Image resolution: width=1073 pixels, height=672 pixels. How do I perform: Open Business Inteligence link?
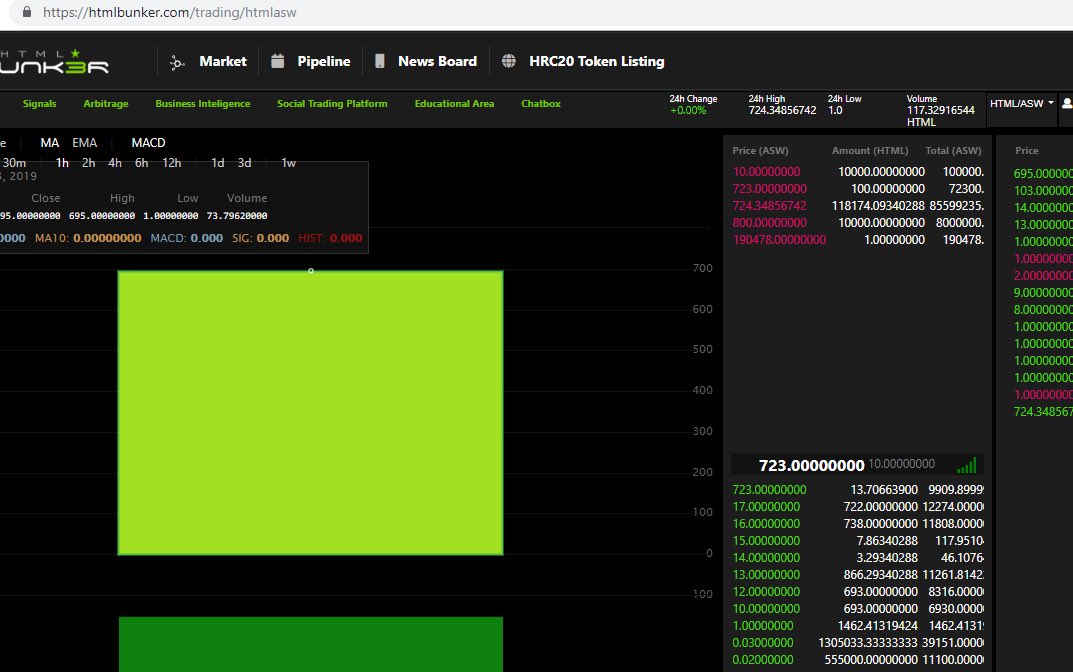[203, 103]
